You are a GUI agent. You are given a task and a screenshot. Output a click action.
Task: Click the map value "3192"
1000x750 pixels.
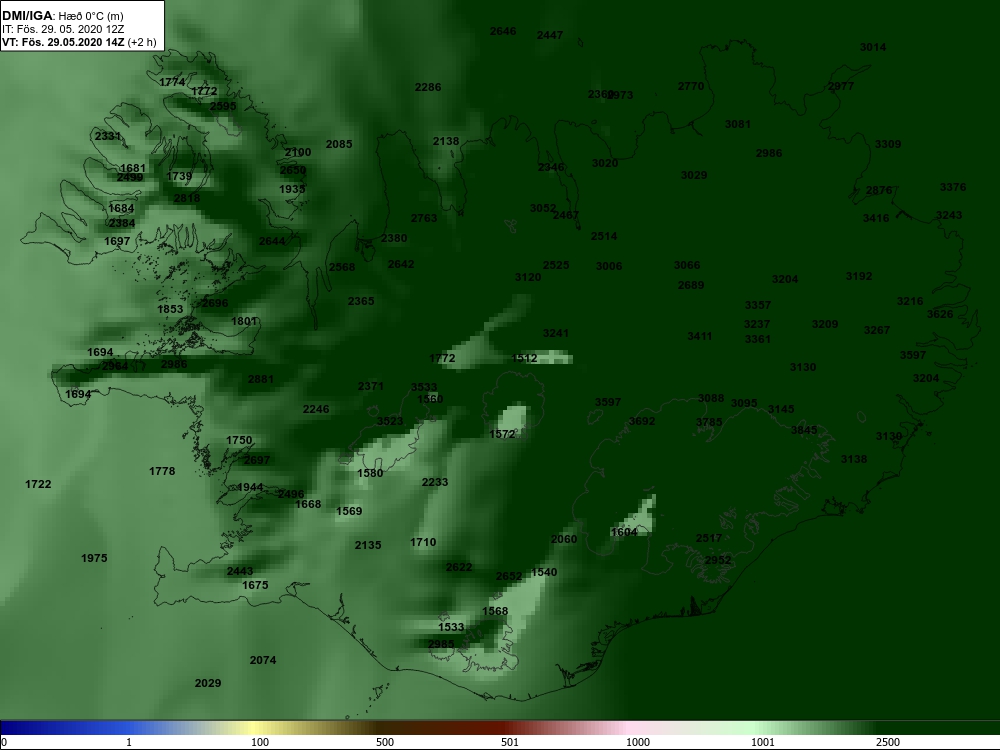(x=859, y=277)
